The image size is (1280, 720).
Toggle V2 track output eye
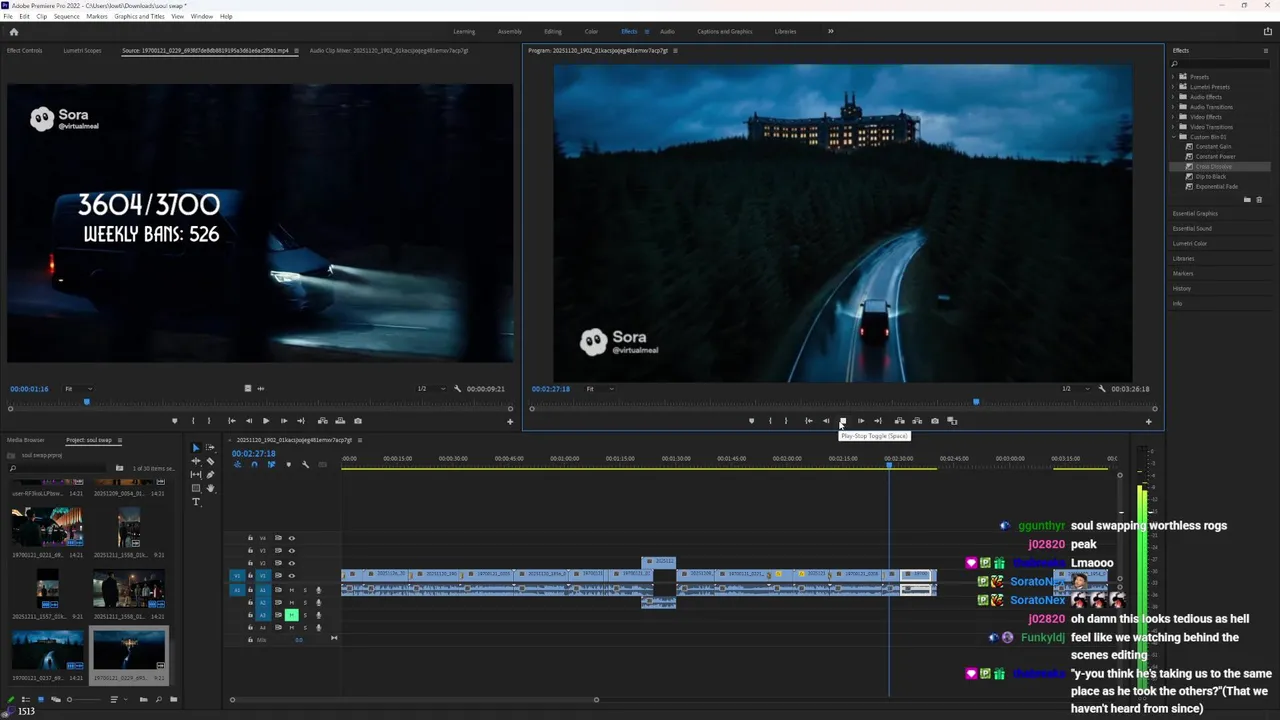pos(292,563)
